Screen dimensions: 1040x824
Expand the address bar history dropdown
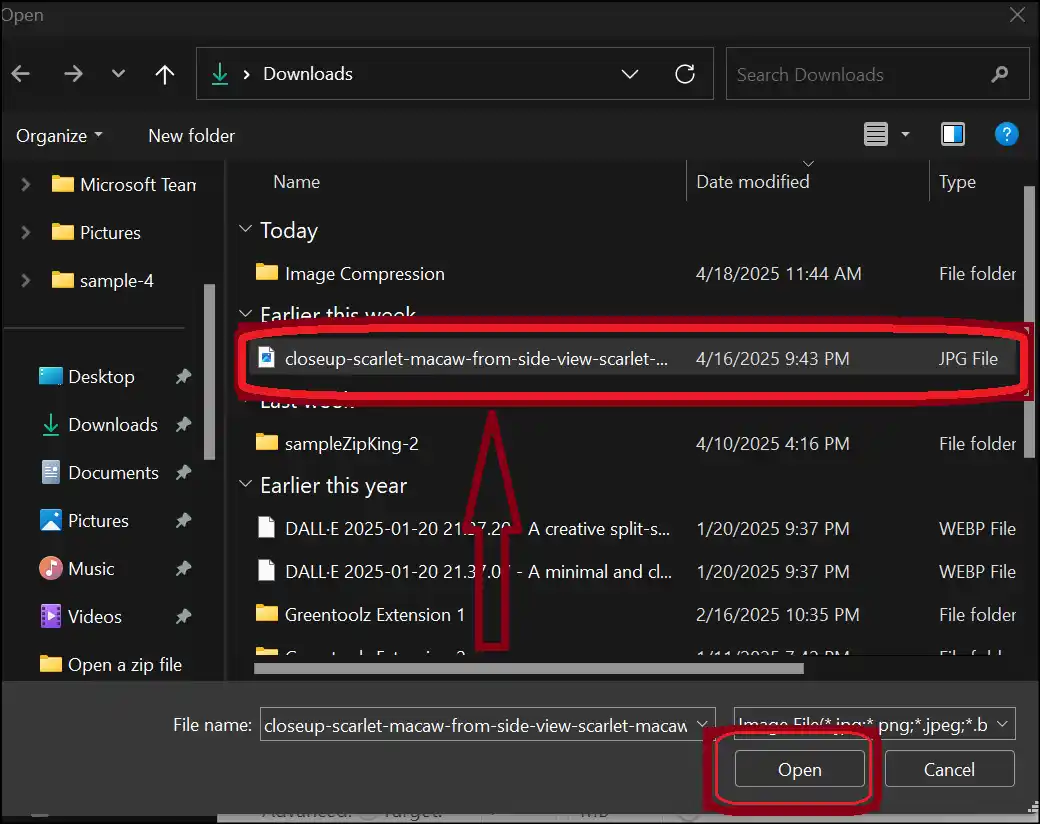(629, 74)
